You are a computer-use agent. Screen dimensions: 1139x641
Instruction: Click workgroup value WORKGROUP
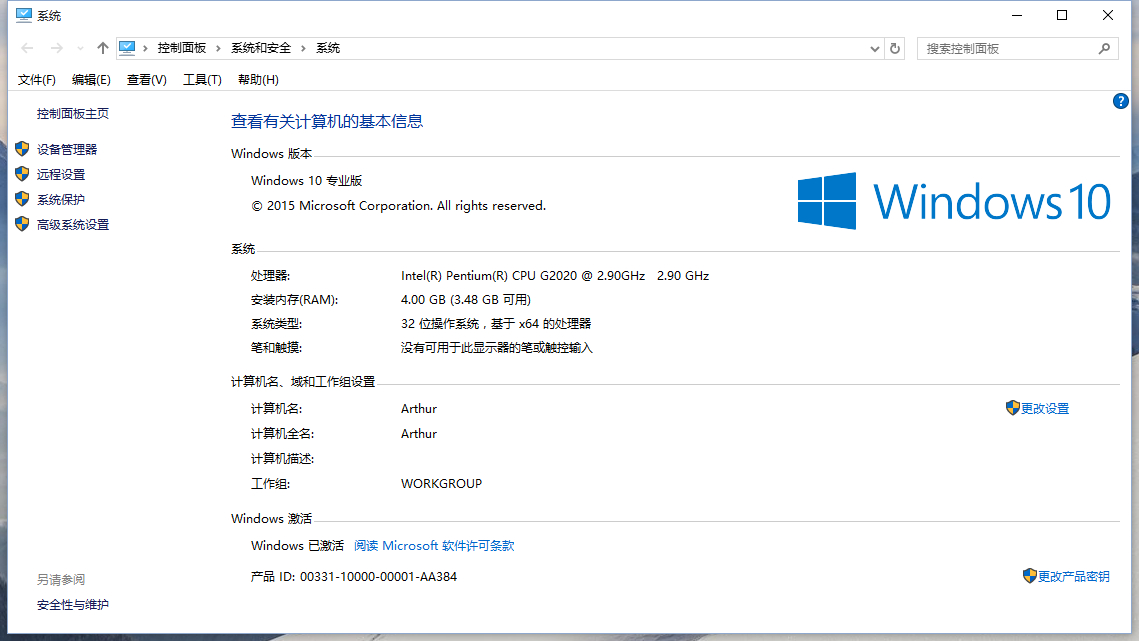tap(441, 483)
